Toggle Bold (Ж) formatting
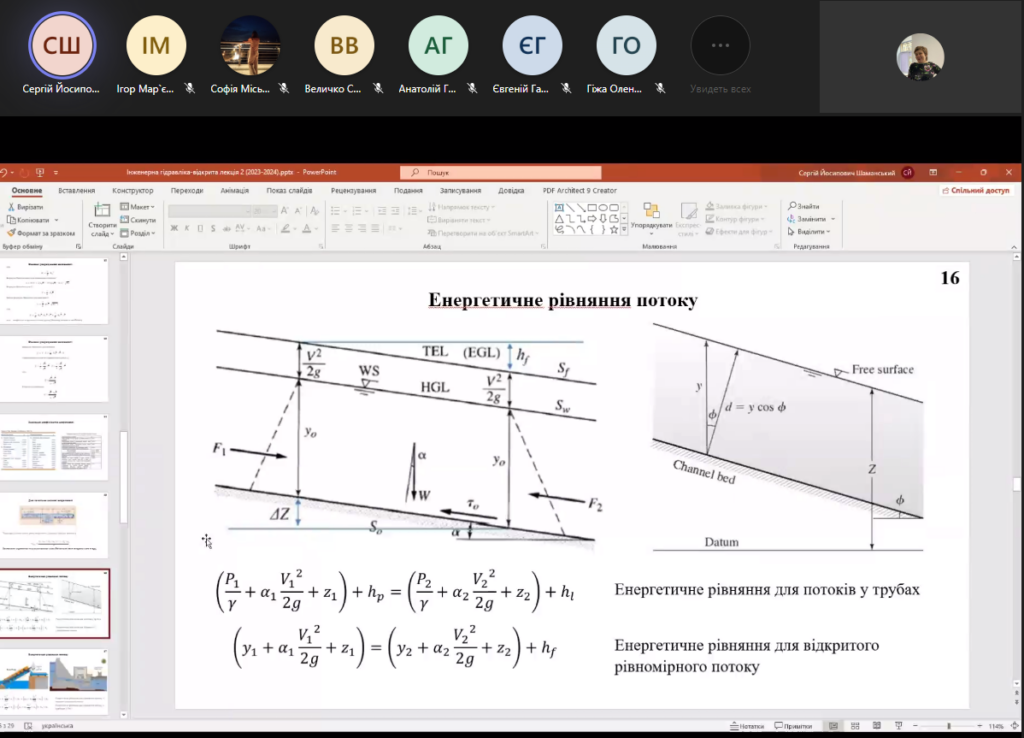 [174, 229]
